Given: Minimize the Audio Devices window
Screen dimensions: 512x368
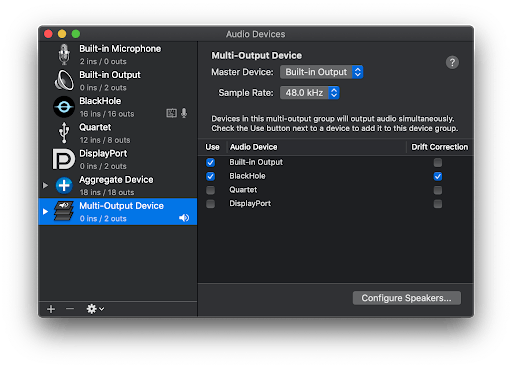Looking at the screenshot, I should point(62,34).
